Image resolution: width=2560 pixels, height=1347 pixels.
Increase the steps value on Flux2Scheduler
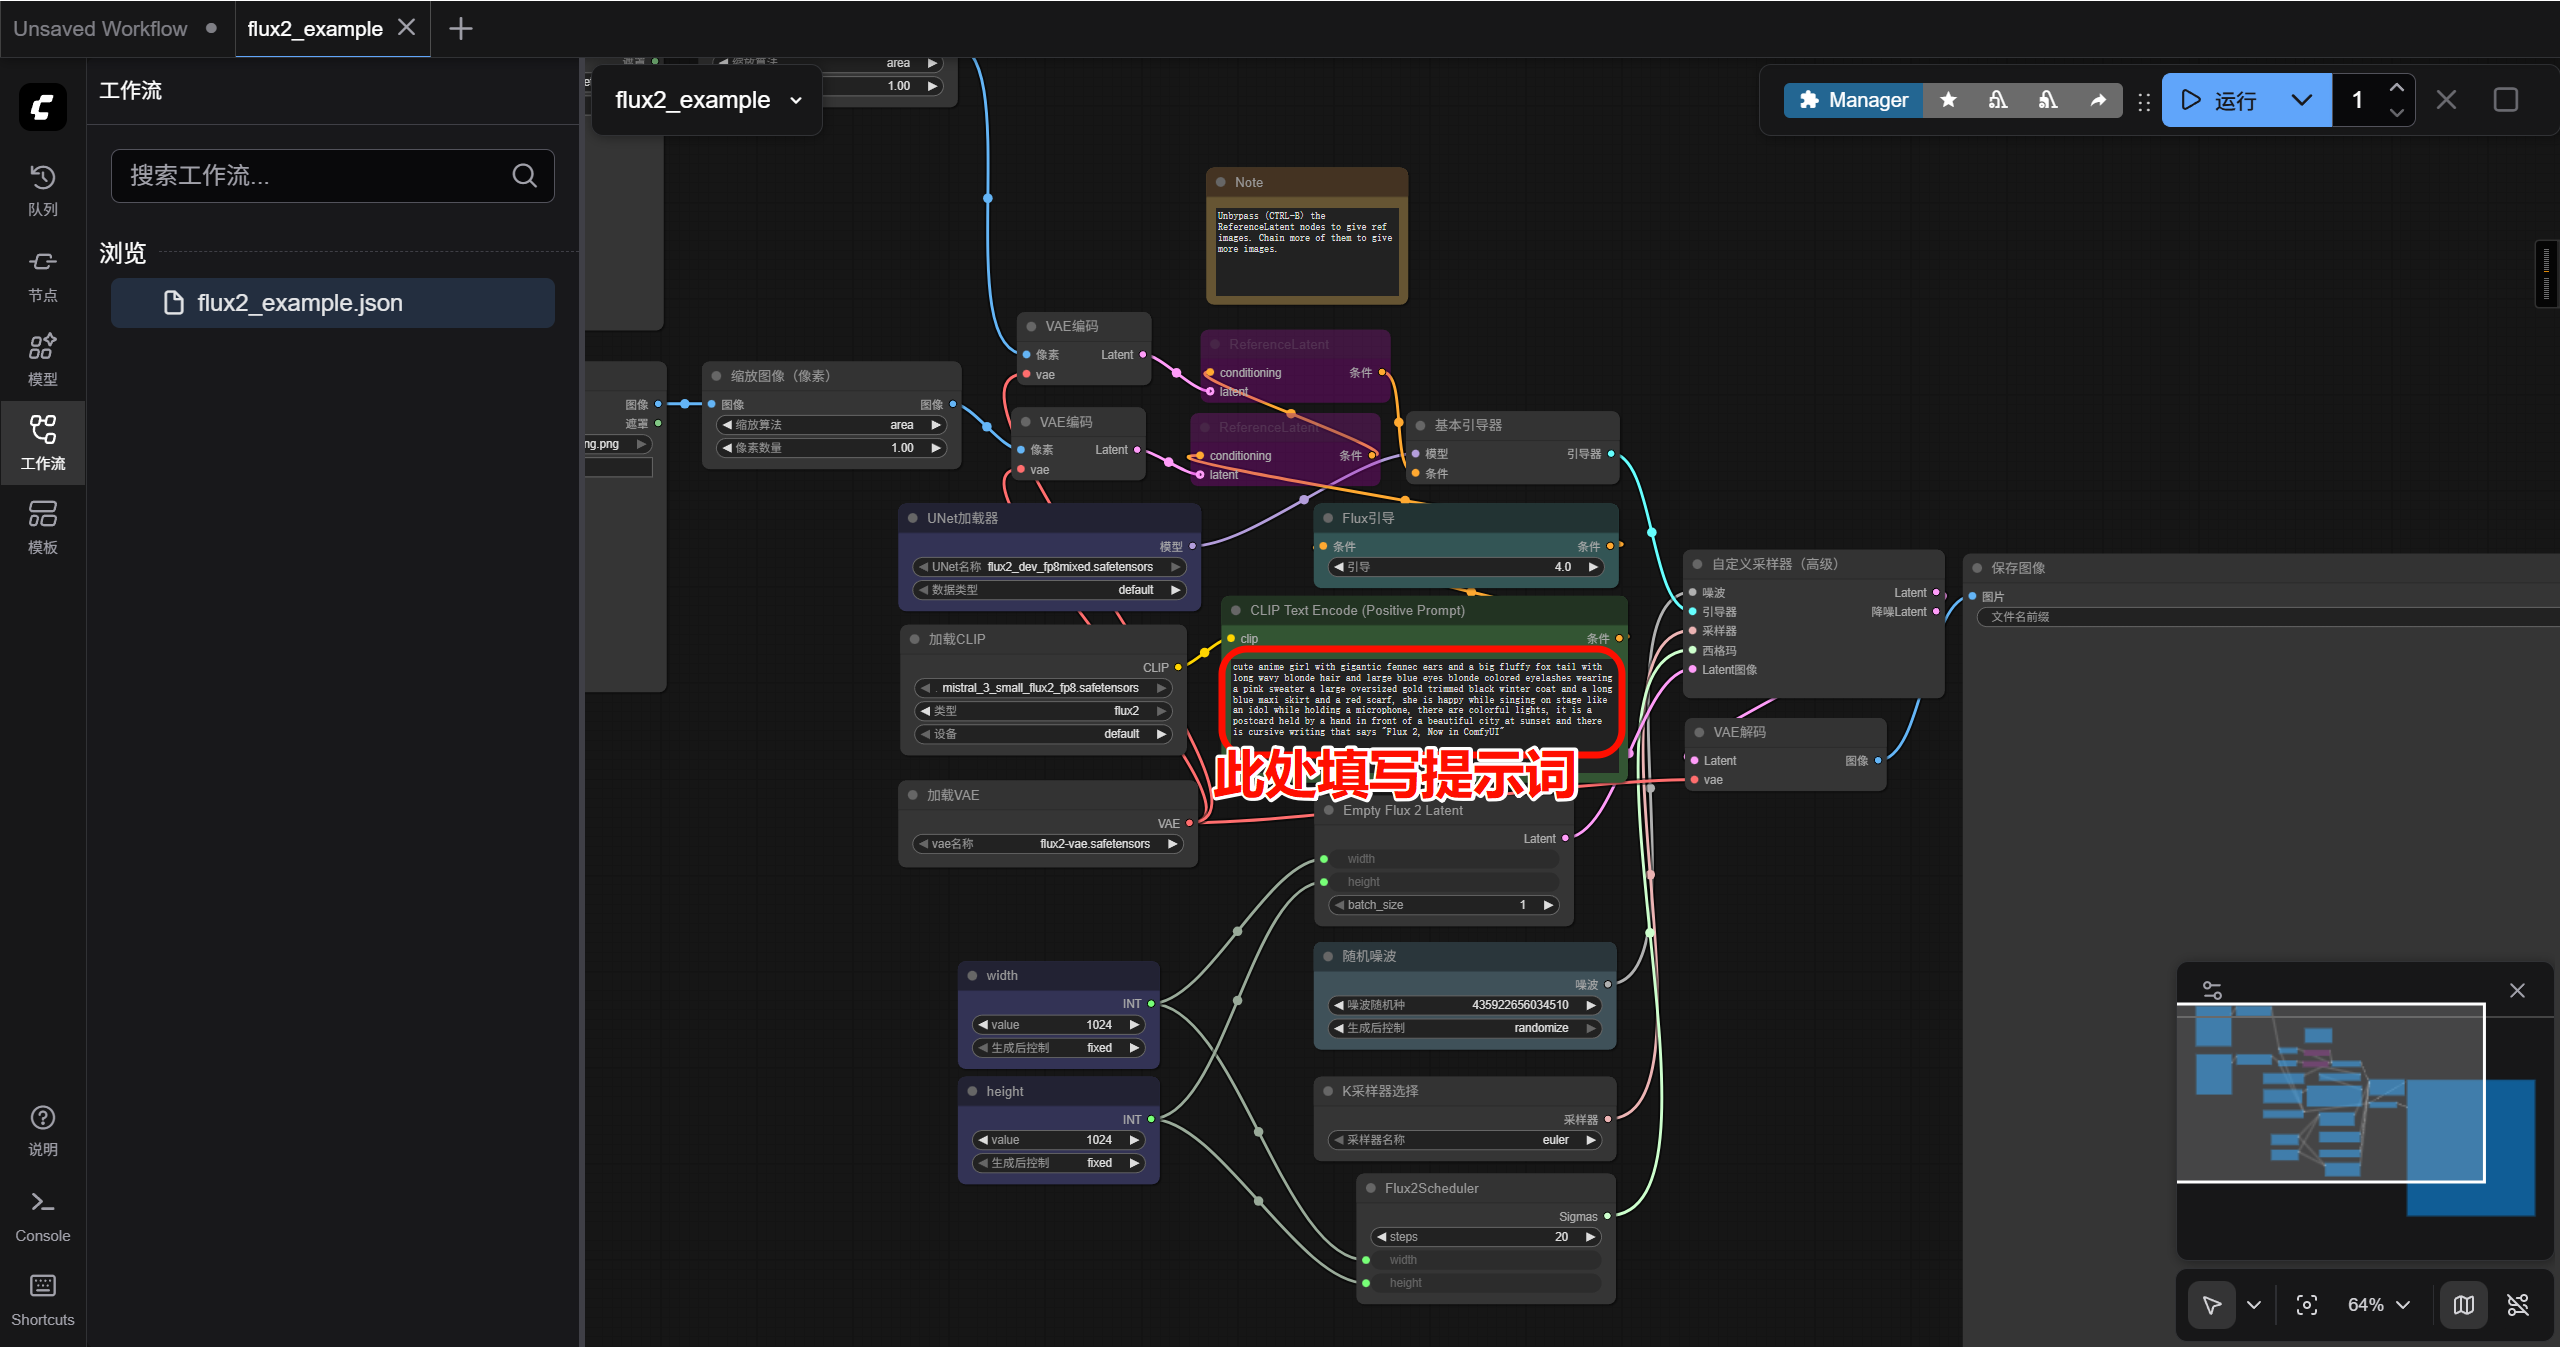1590,1237
